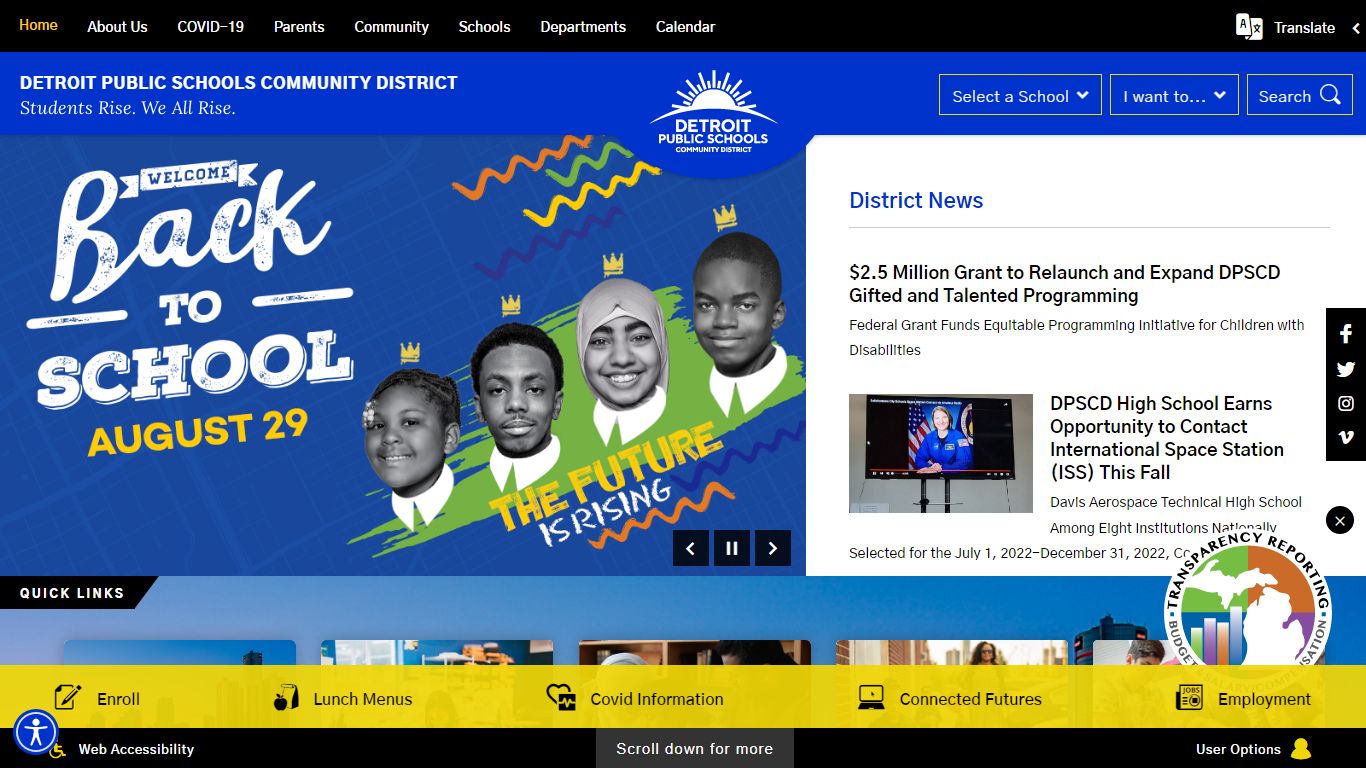
Task: Click the Detroit Public Schools logo
Action: click(x=713, y=113)
